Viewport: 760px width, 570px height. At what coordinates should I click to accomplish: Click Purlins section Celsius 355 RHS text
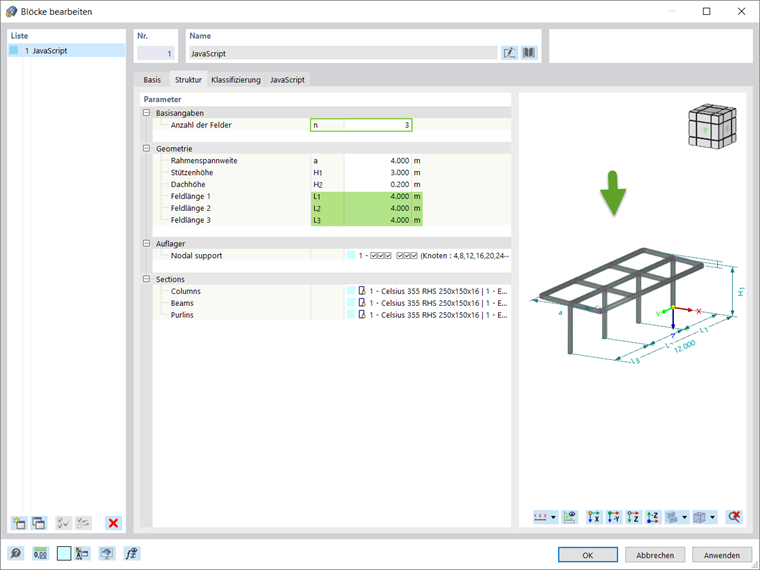tap(438, 315)
